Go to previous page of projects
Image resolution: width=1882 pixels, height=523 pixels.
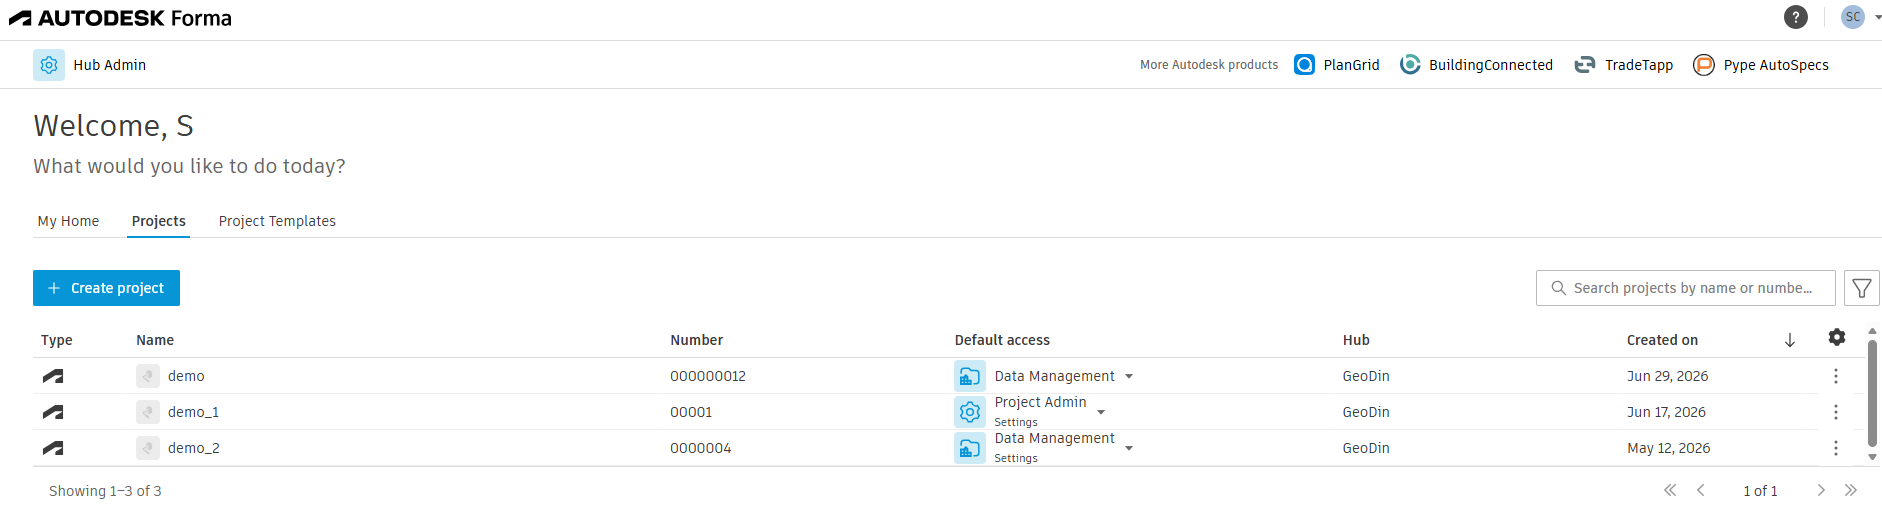(x=1701, y=490)
